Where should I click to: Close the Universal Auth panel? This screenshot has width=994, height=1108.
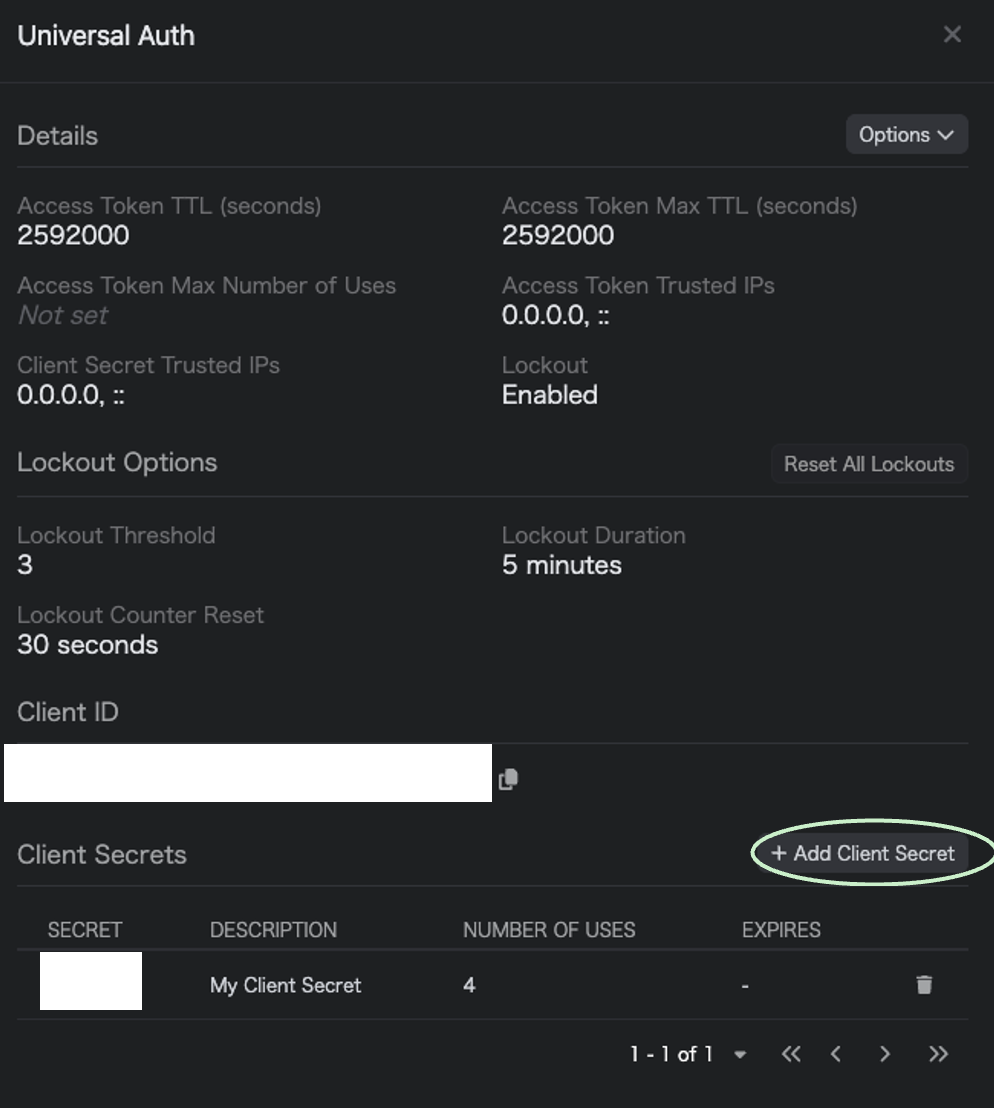tap(952, 34)
